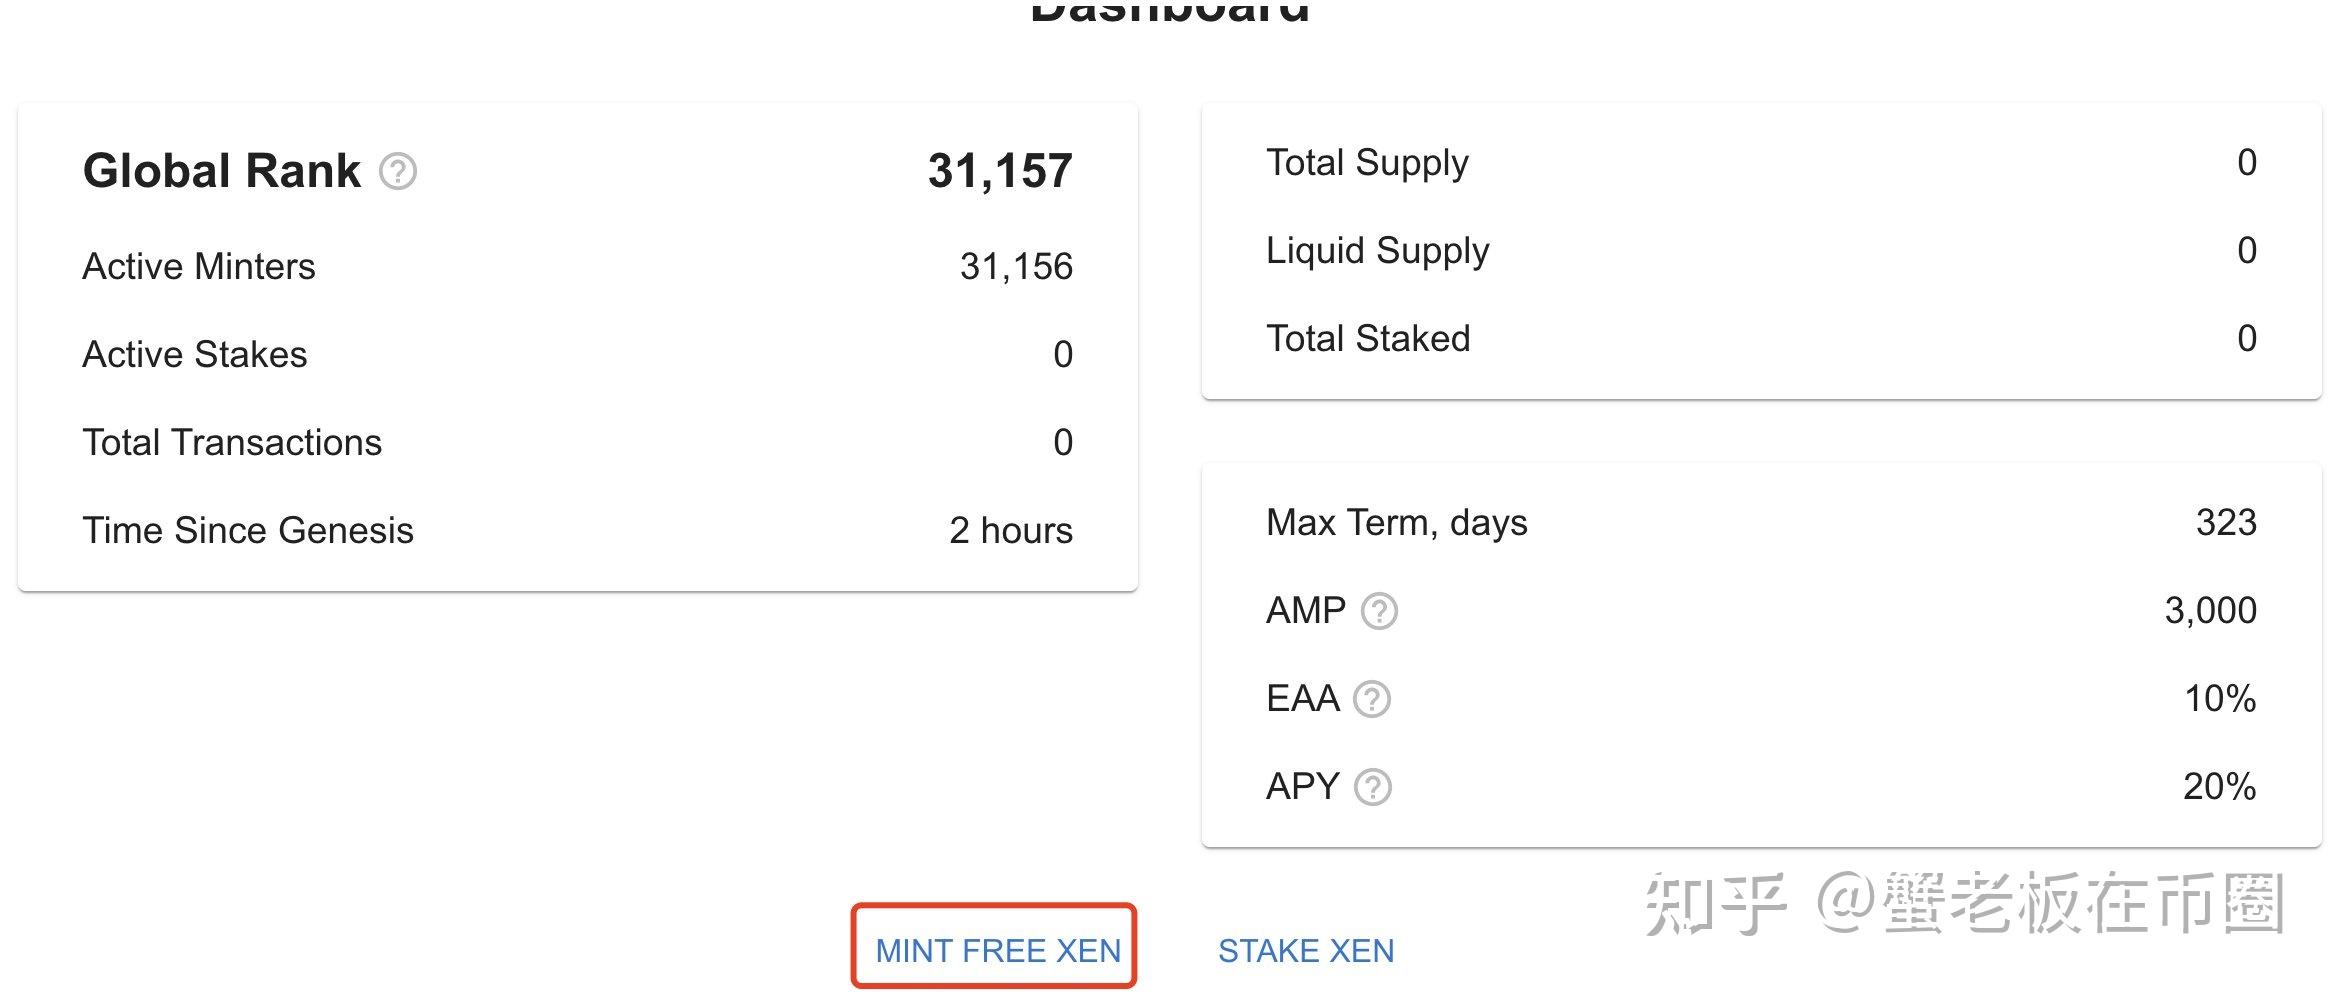Click the Global Rank help icon
The image size is (2346, 998).
pos(398,171)
